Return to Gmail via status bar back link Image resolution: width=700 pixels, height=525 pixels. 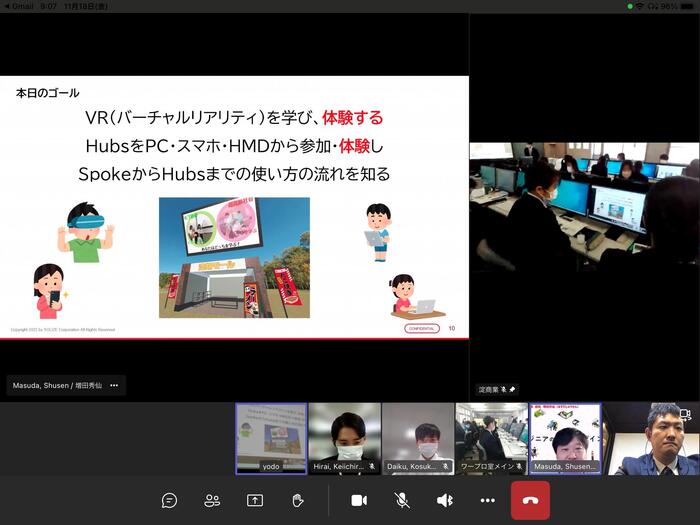tap(19, 6)
